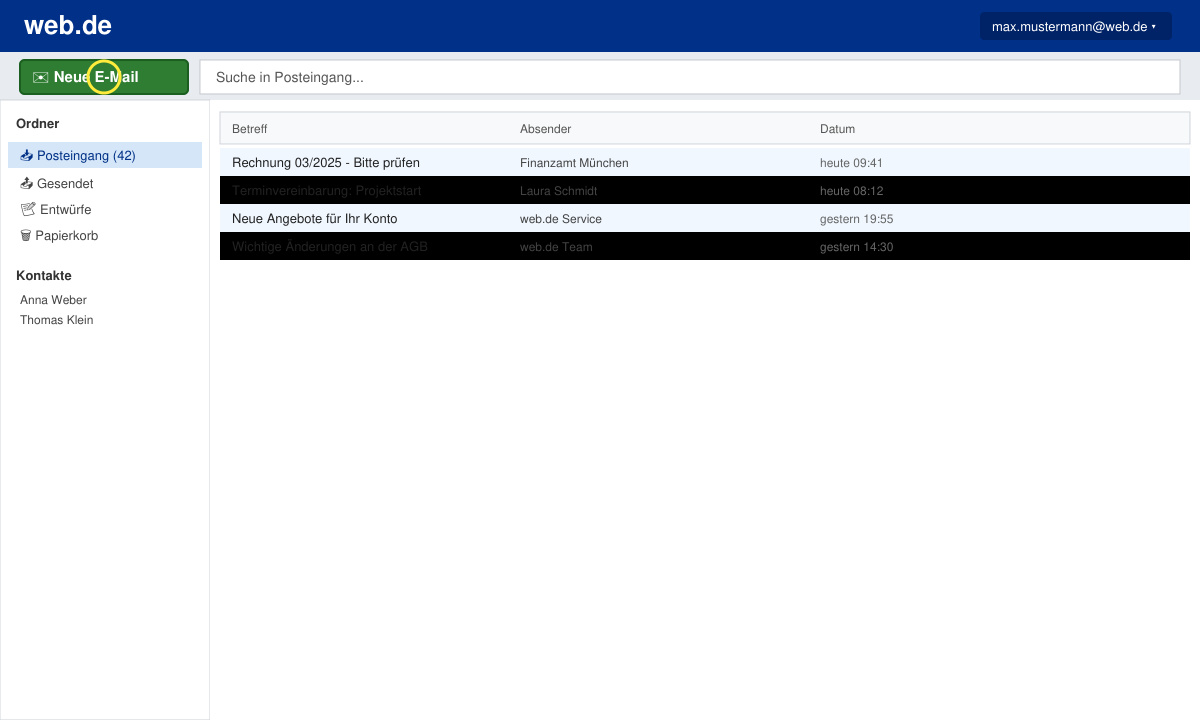Open mail "Wichtige Änderungen an der AGB"
1200x720 pixels.
pyautogui.click(x=330, y=246)
